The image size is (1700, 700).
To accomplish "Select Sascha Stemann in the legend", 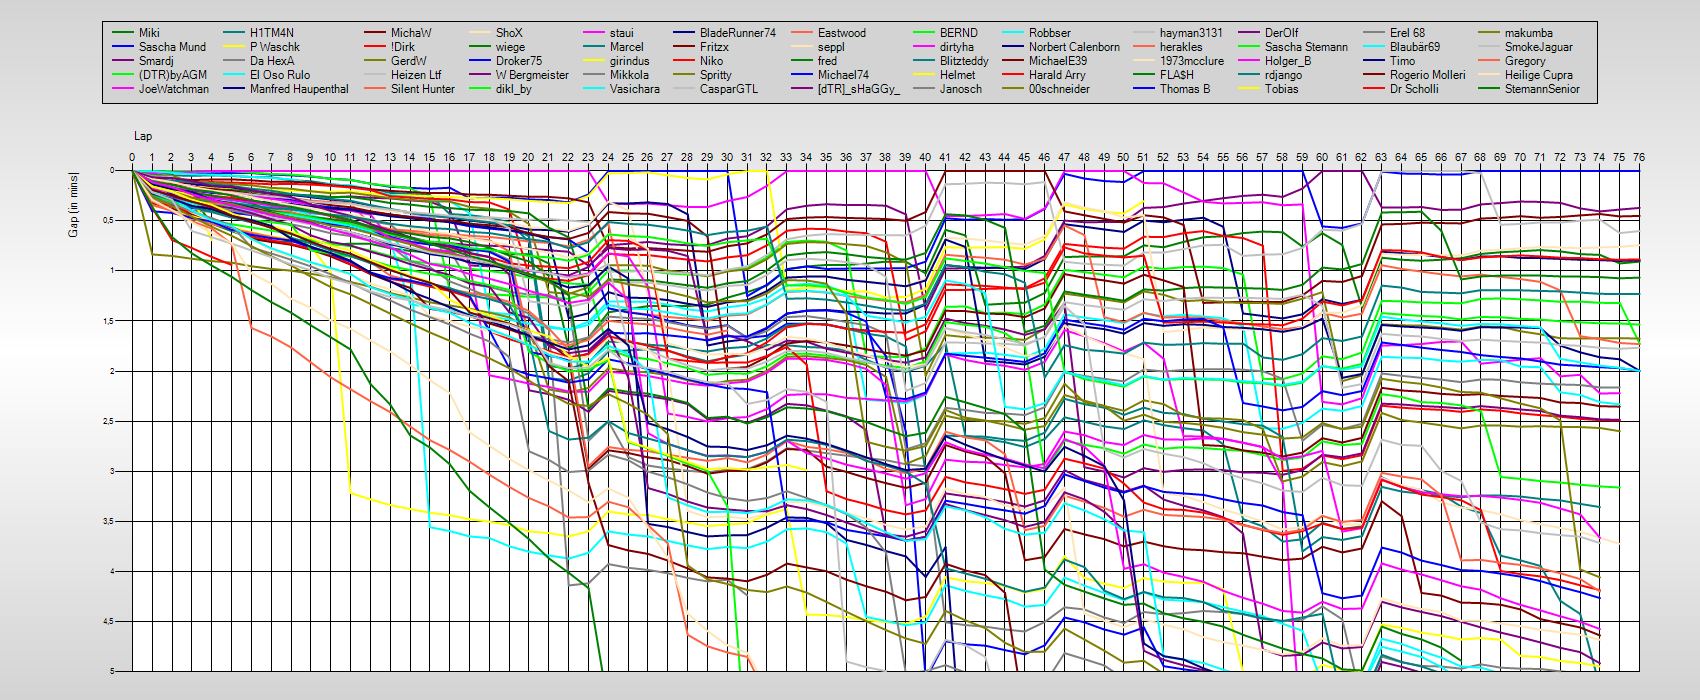I will point(1306,47).
